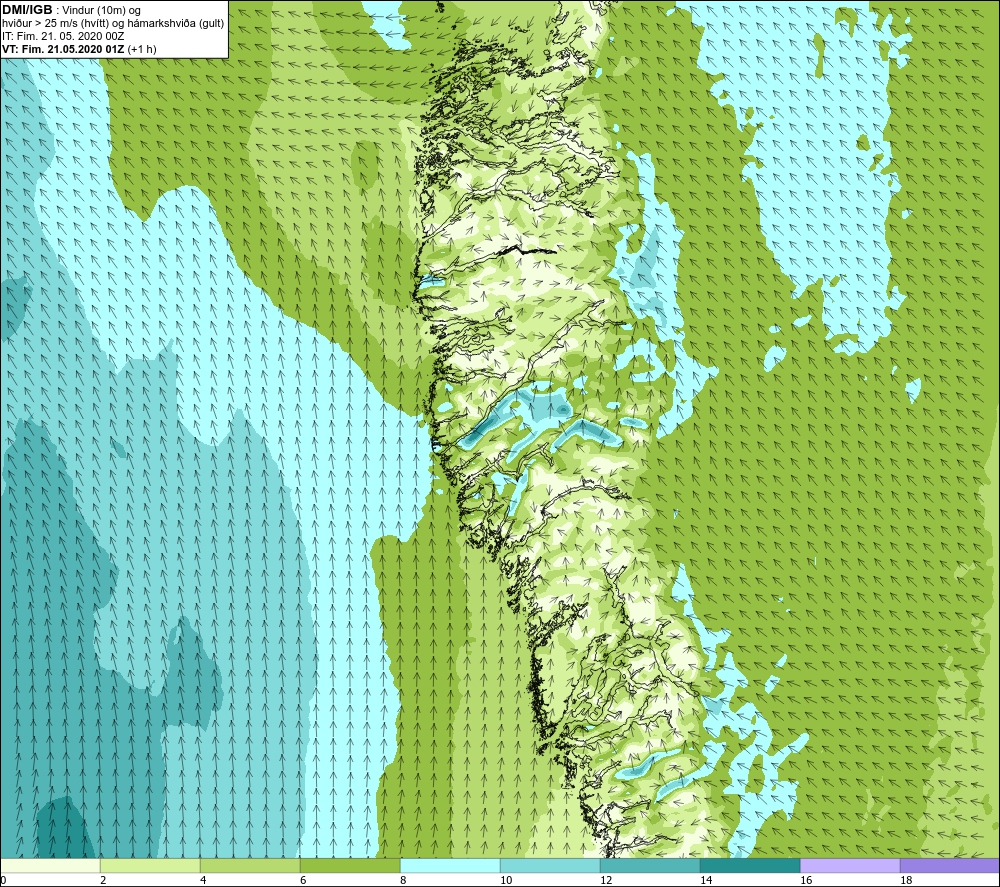Screen dimensions: 1000x887
Task: Click the purple legend swatch above 18 m/s
Action: pyautogui.click(x=950, y=865)
